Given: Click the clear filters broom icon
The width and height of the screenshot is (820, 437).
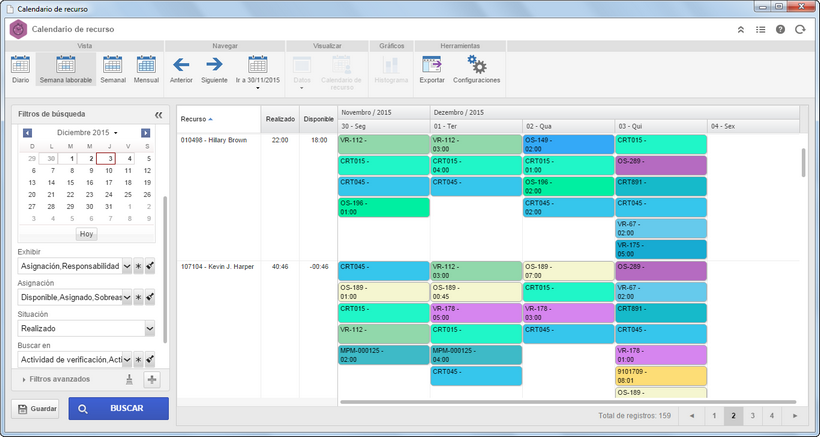Looking at the screenshot, I should click(x=129, y=380).
